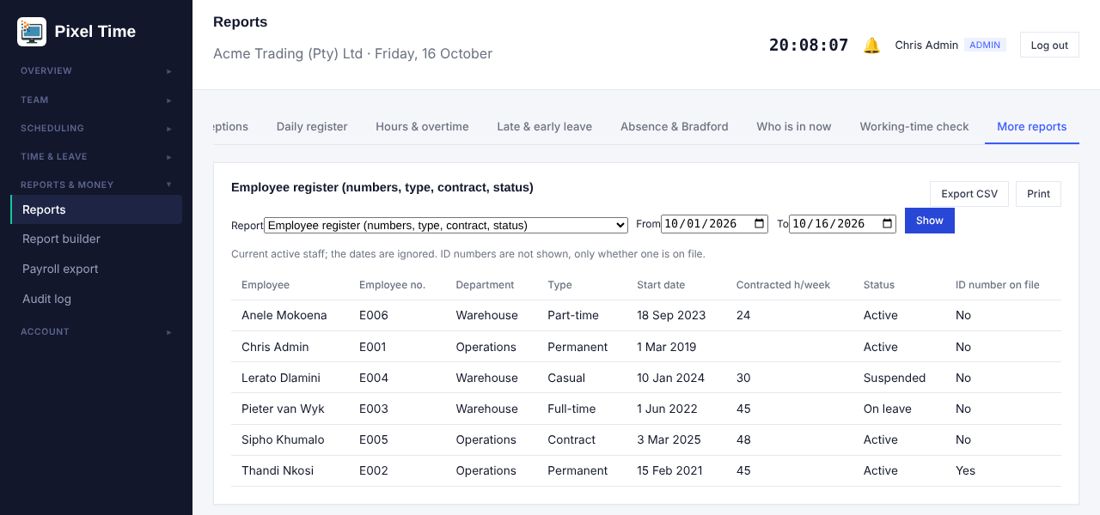Screen dimensions: 1100x515
Task: Click the Log out button
Action: click(1049, 46)
